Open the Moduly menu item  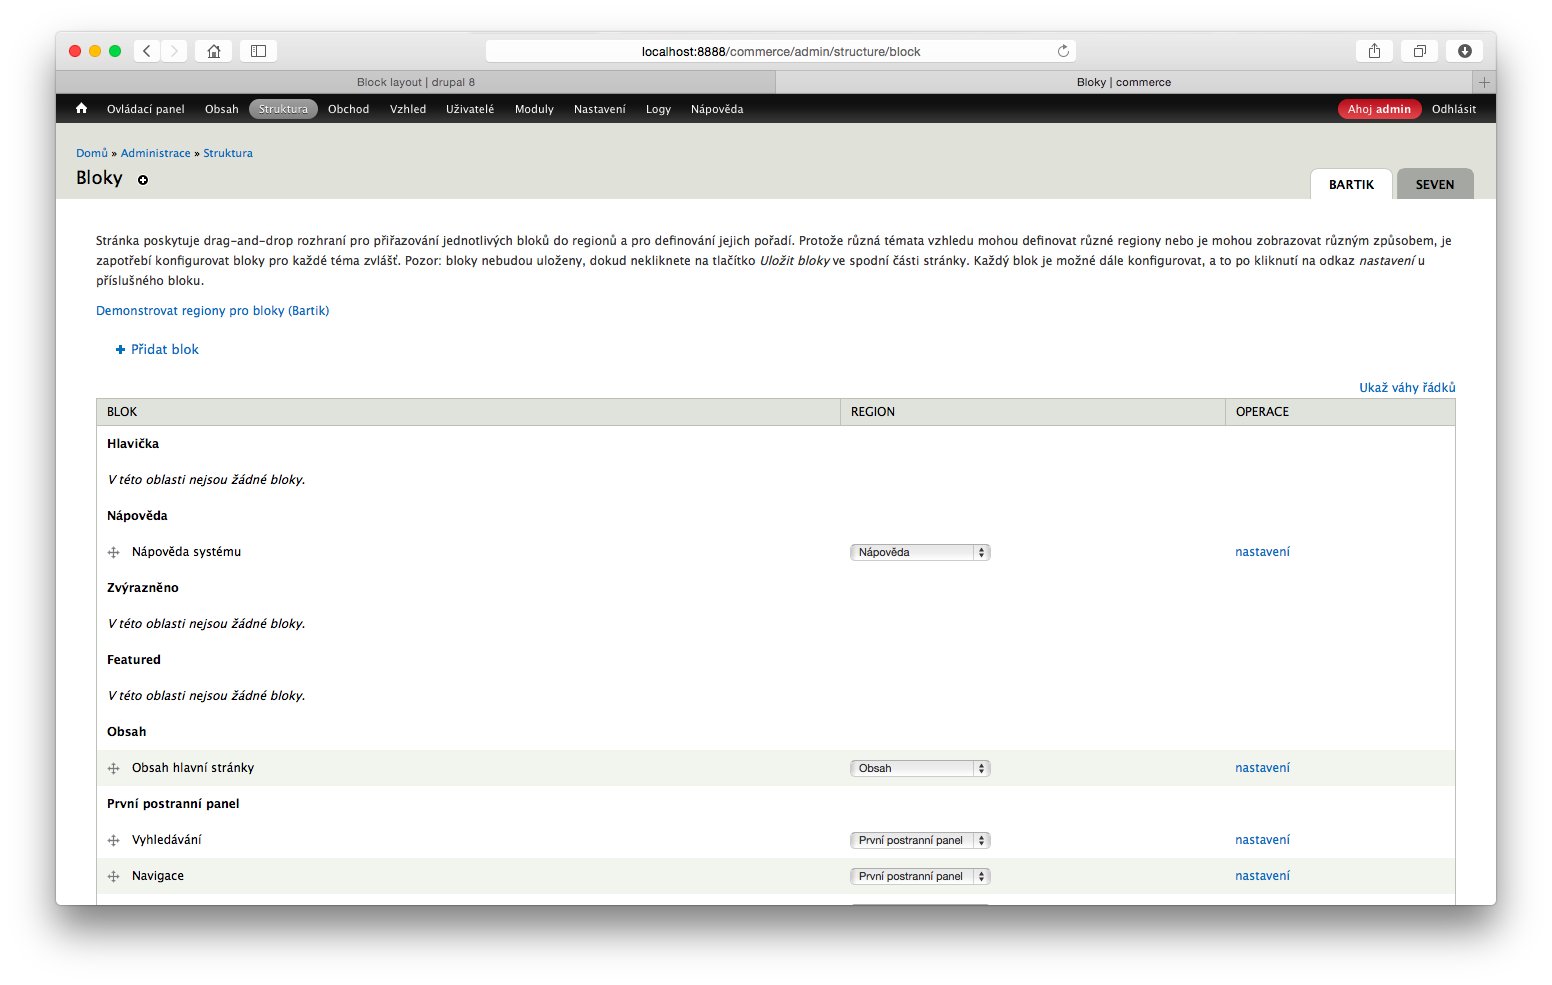pyautogui.click(x=534, y=109)
